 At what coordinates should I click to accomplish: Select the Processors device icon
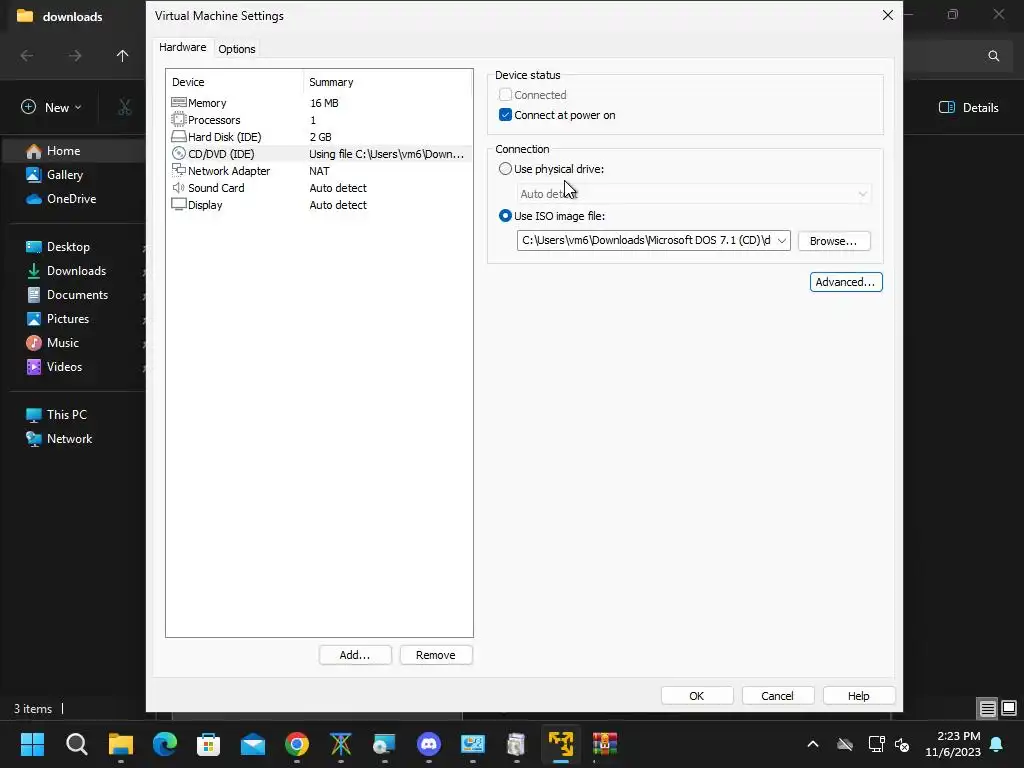(x=178, y=120)
